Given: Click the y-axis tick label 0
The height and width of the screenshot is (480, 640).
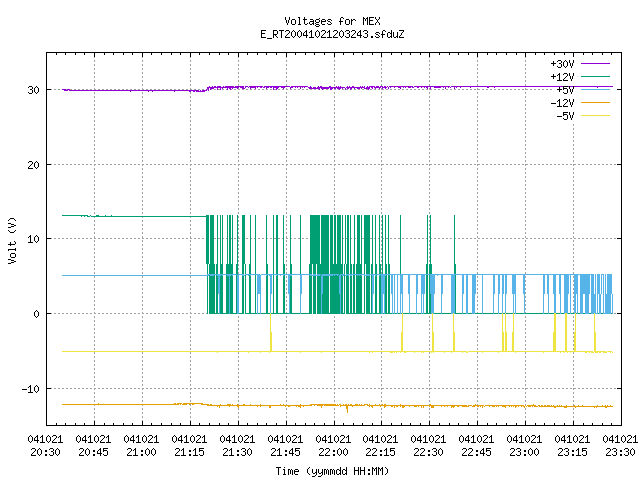Looking at the screenshot, I should point(37,314).
